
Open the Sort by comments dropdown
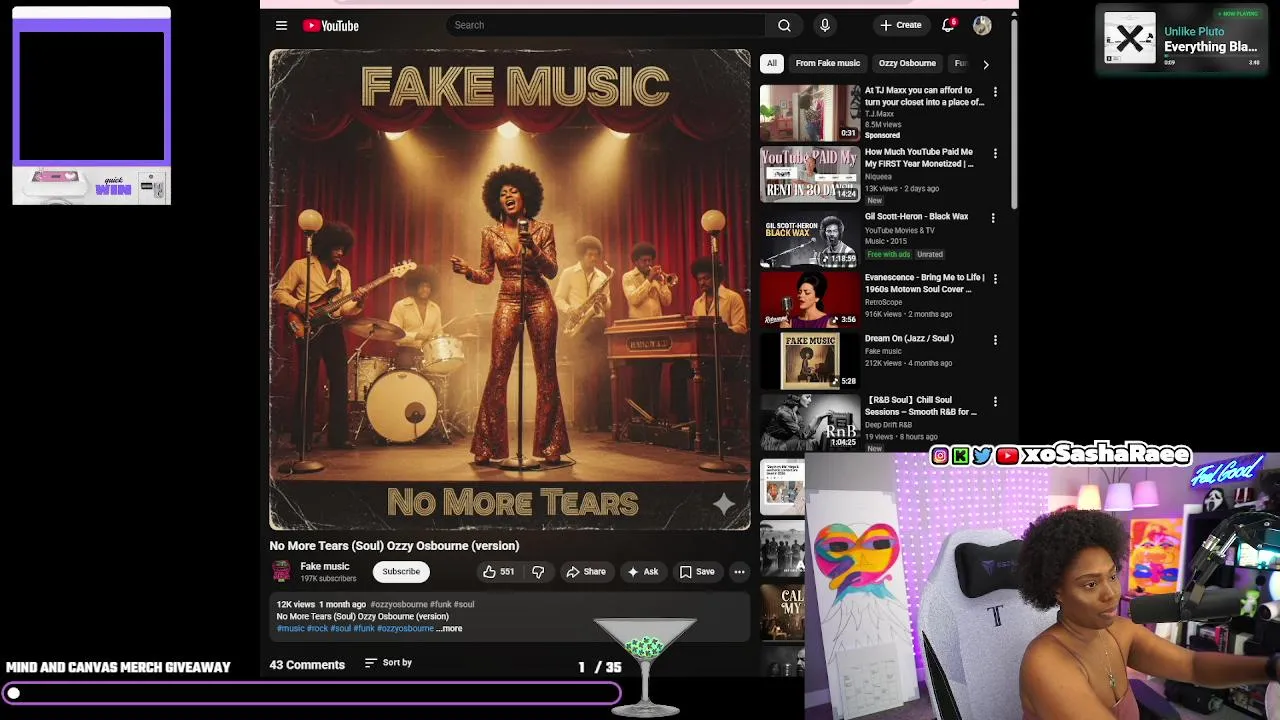[388, 663]
